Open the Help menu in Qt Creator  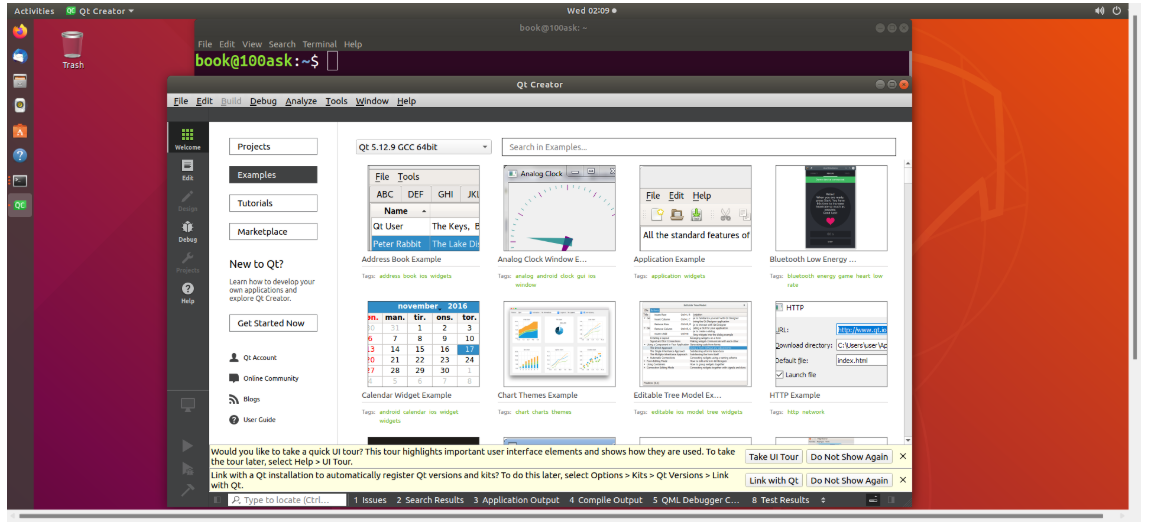click(406, 101)
